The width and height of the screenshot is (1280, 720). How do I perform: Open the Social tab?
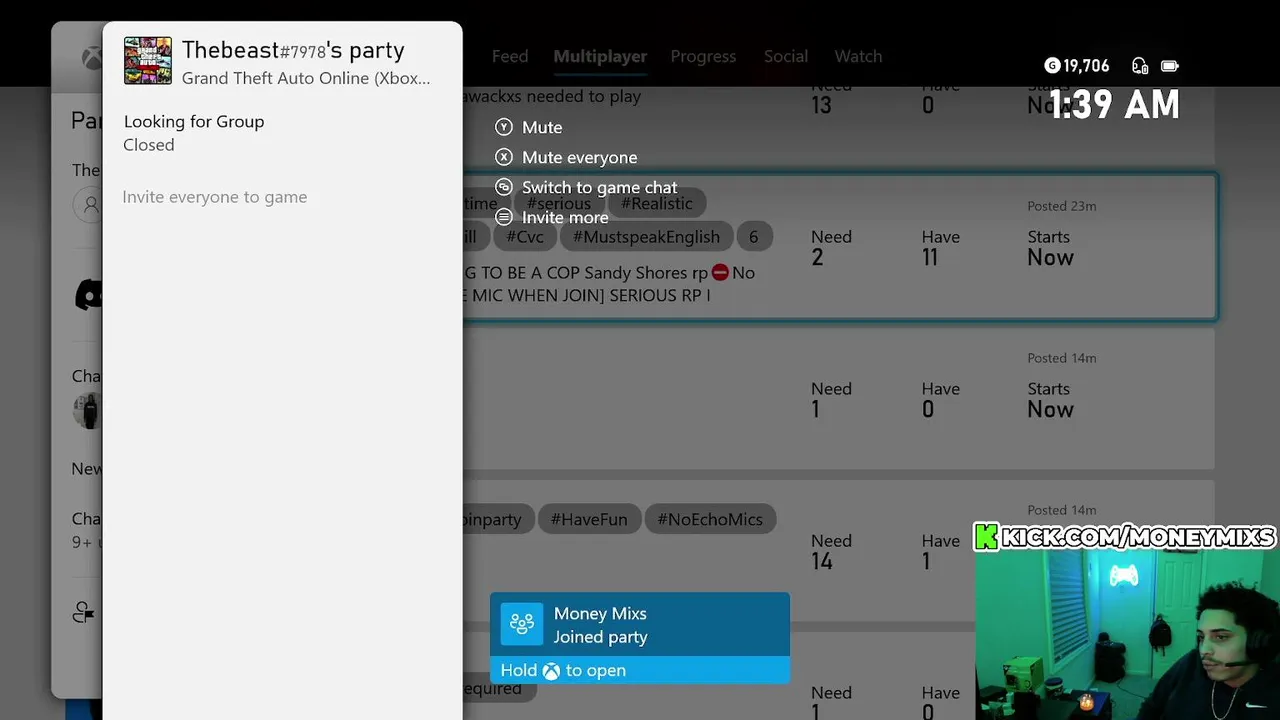click(x=786, y=56)
